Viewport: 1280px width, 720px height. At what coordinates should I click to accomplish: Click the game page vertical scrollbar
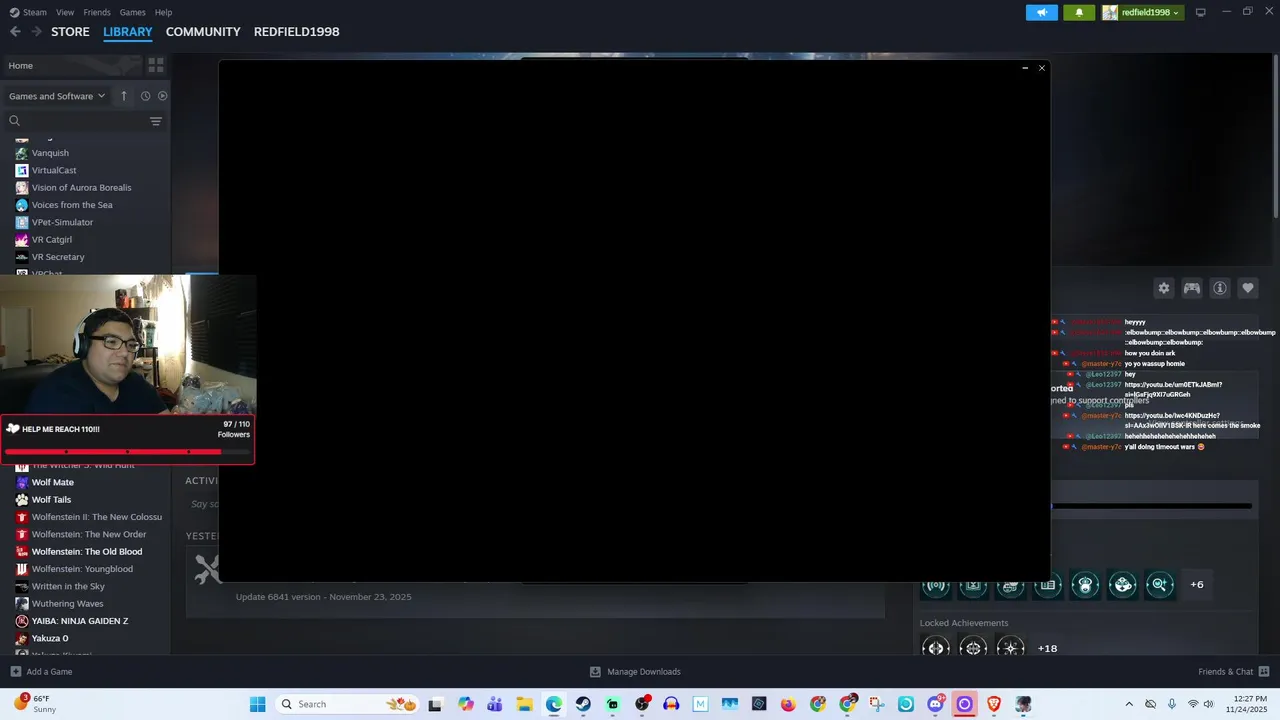pyautogui.click(x=1276, y=138)
